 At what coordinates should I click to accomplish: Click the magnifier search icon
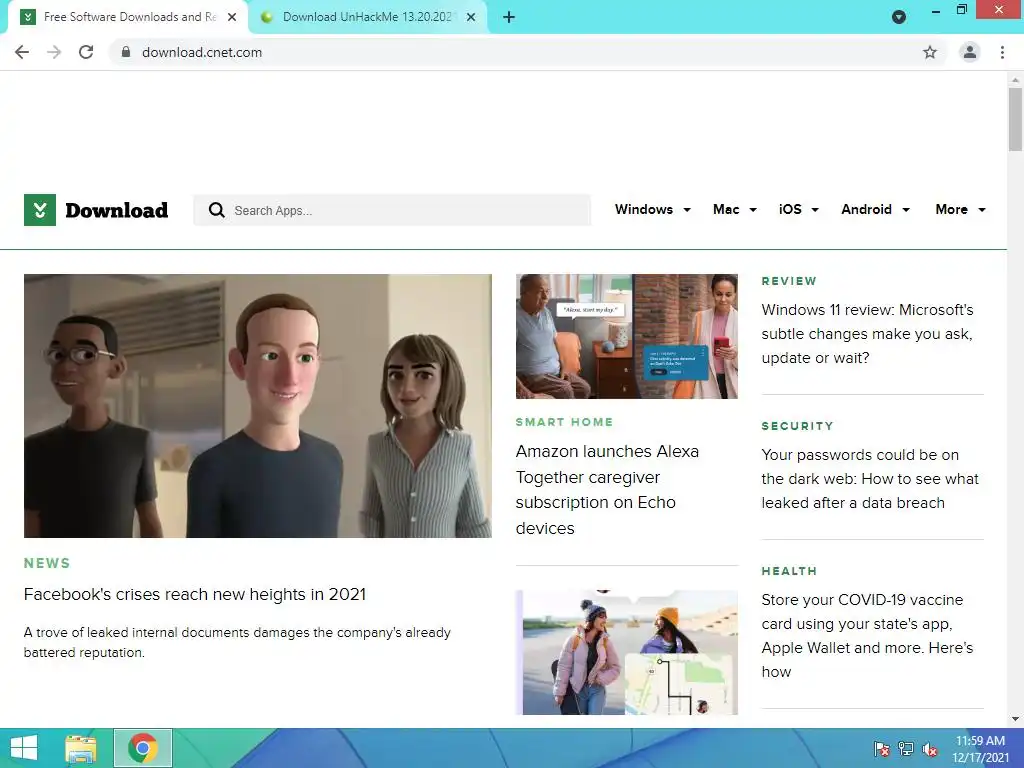point(217,210)
